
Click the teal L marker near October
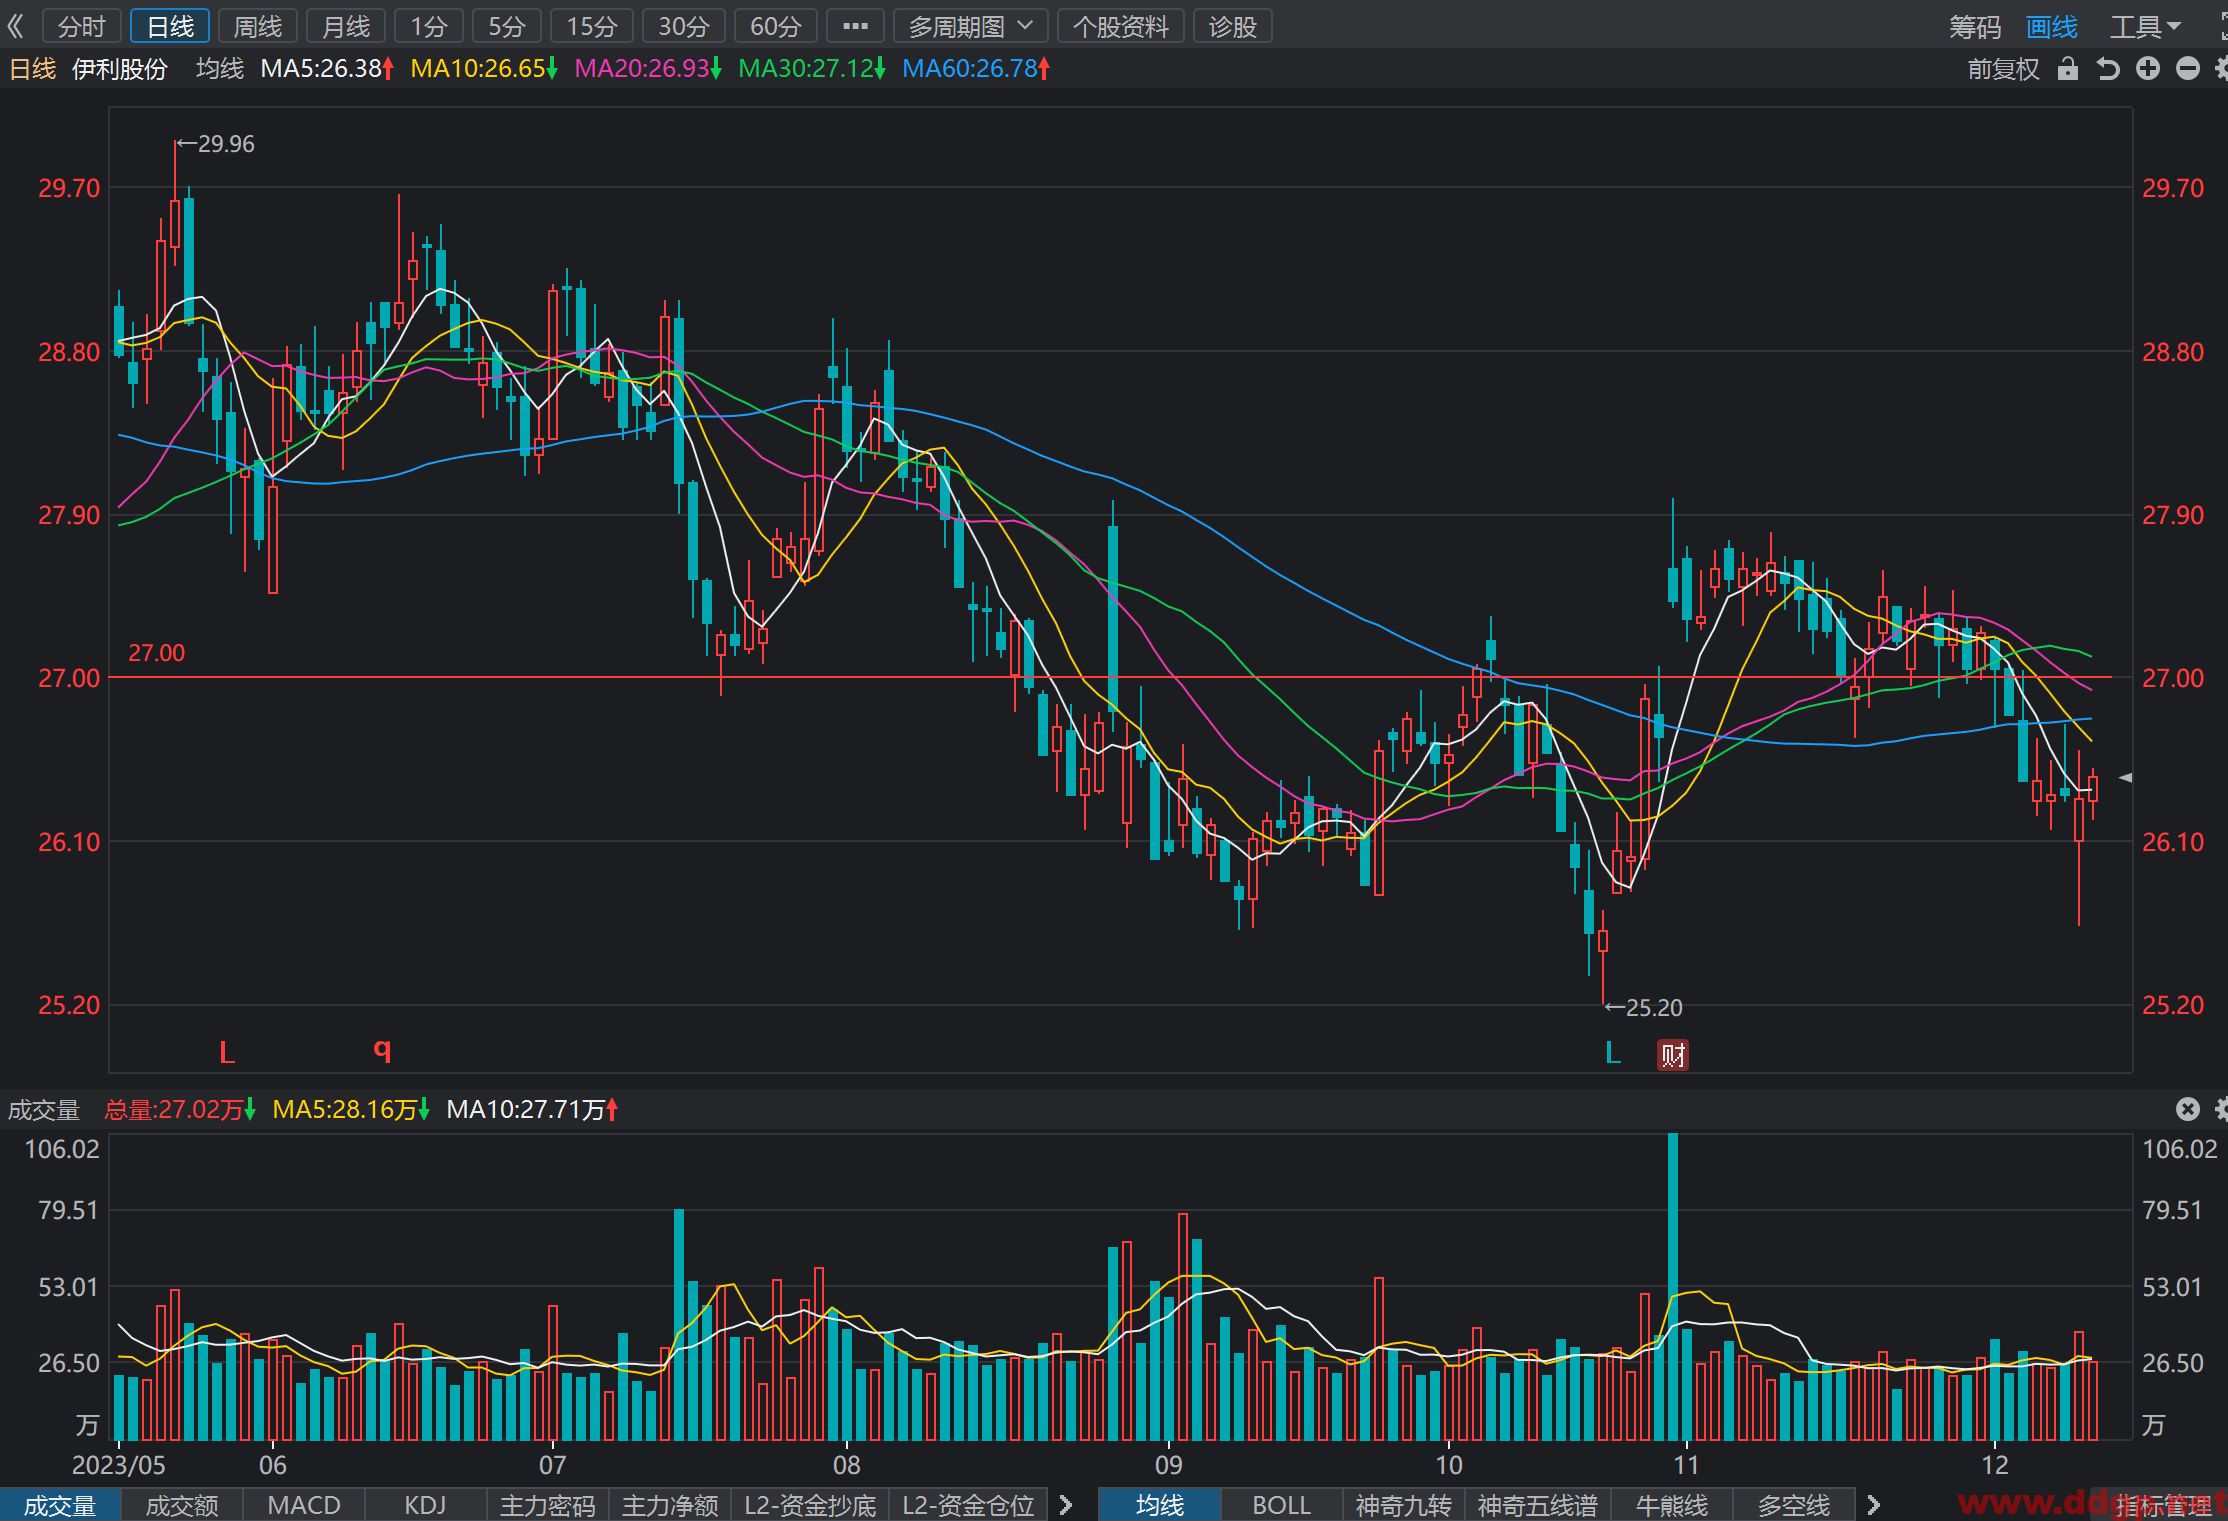(1613, 1052)
